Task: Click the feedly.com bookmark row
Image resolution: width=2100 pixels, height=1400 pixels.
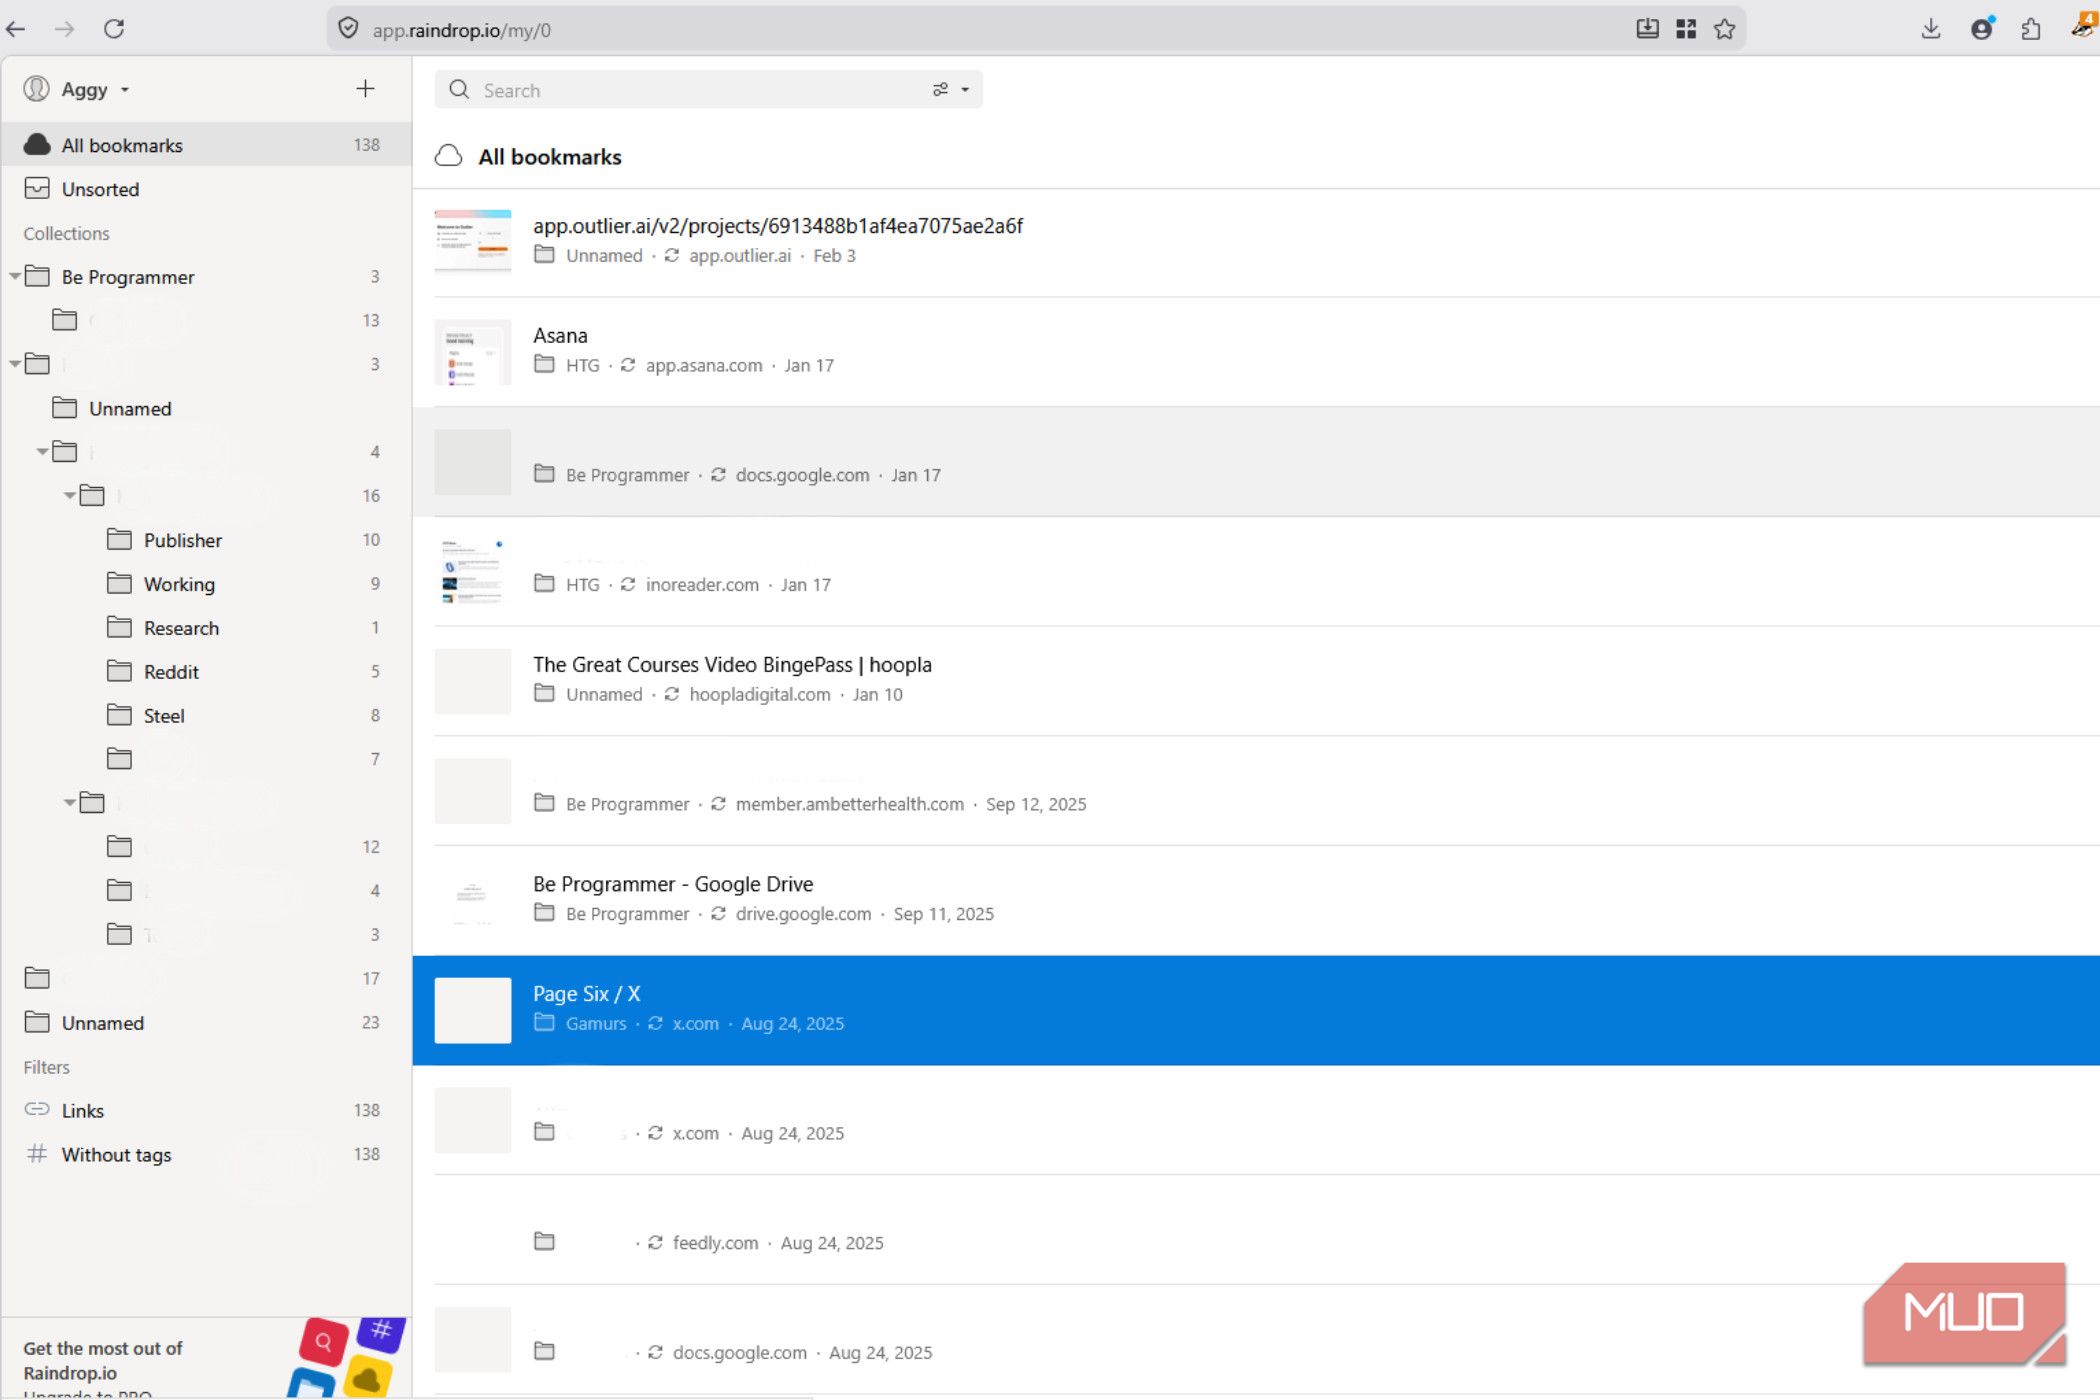Action: tap(1256, 1230)
